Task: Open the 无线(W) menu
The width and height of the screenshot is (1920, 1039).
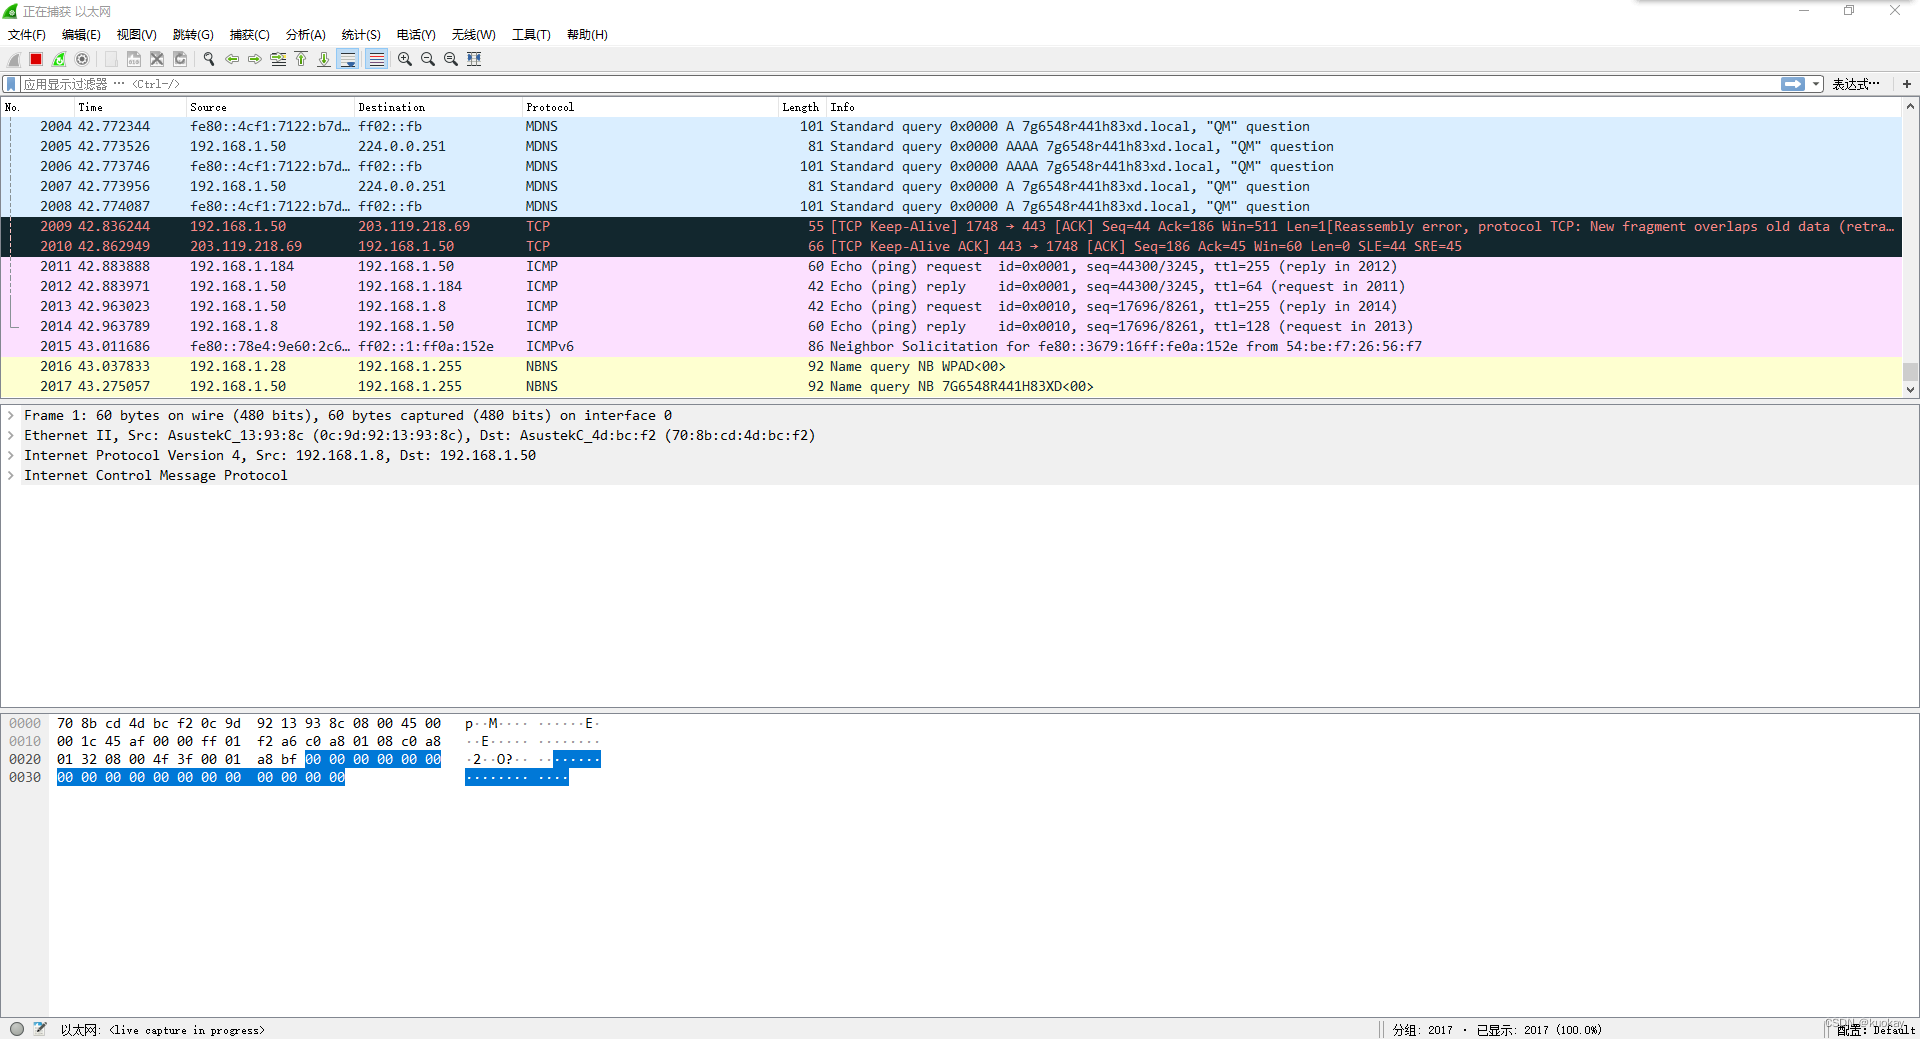Action: pyautogui.click(x=474, y=35)
